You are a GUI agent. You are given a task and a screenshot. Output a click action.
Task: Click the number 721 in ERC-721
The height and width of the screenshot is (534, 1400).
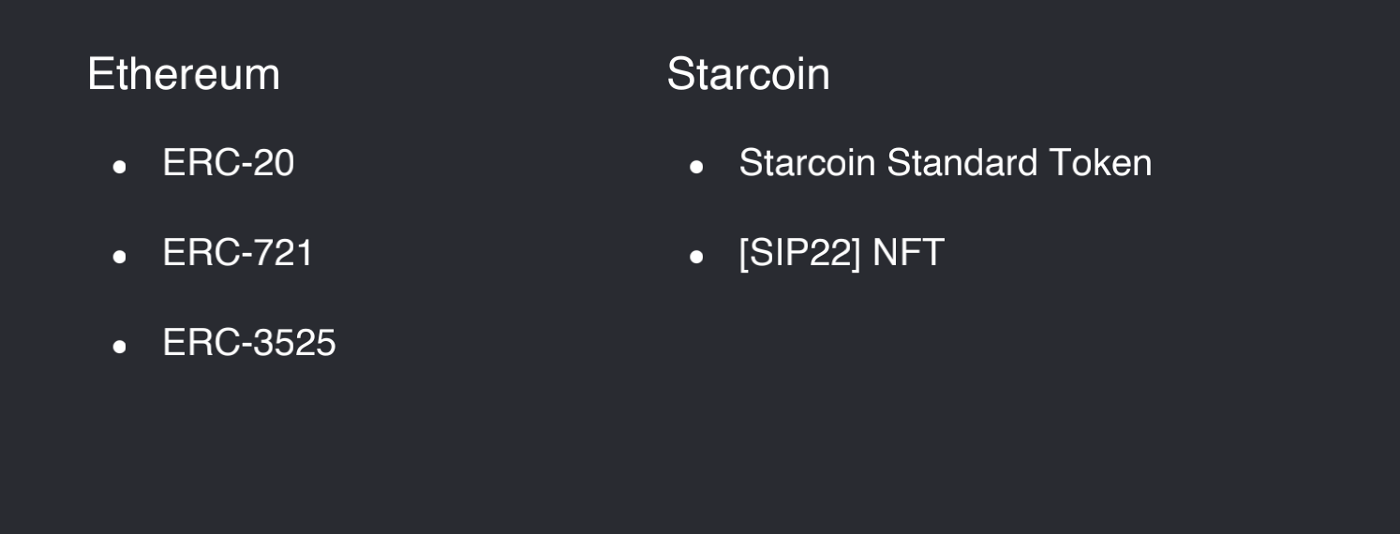[282, 252]
